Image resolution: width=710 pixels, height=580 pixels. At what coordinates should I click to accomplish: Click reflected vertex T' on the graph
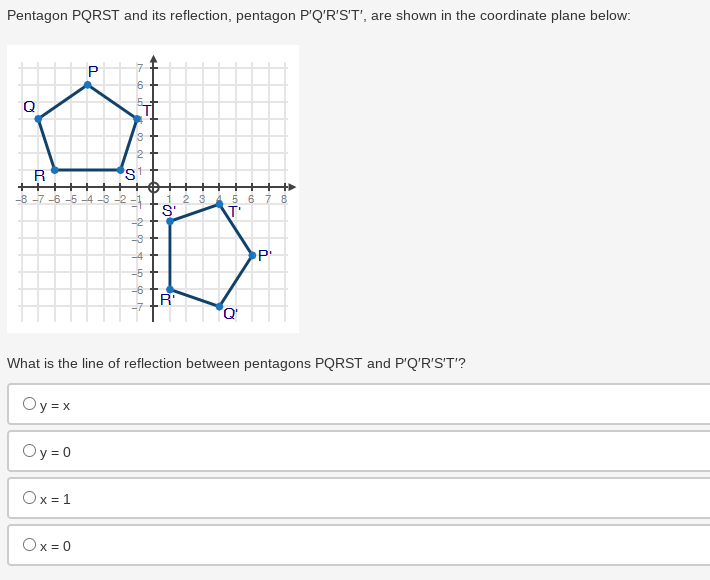tap(220, 204)
